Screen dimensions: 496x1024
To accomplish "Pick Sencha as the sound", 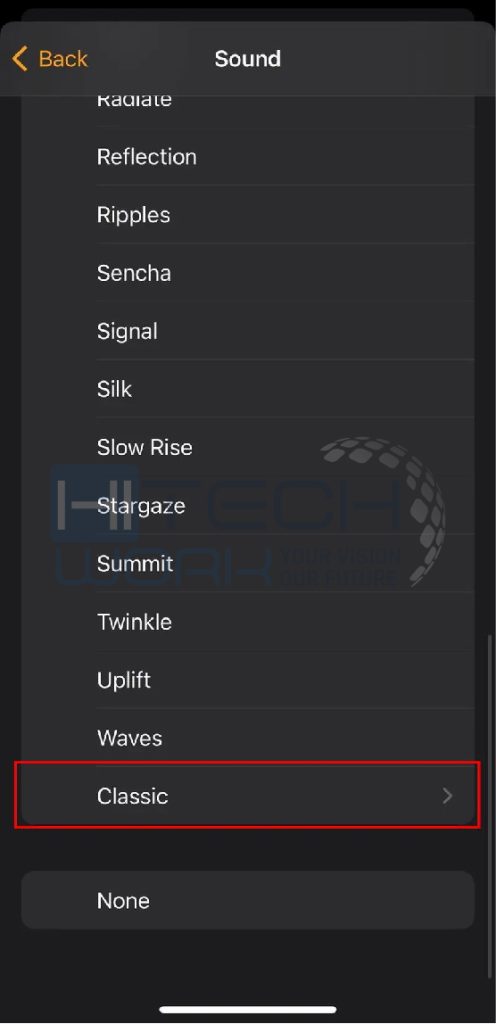I will pyautogui.click(x=247, y=273).
